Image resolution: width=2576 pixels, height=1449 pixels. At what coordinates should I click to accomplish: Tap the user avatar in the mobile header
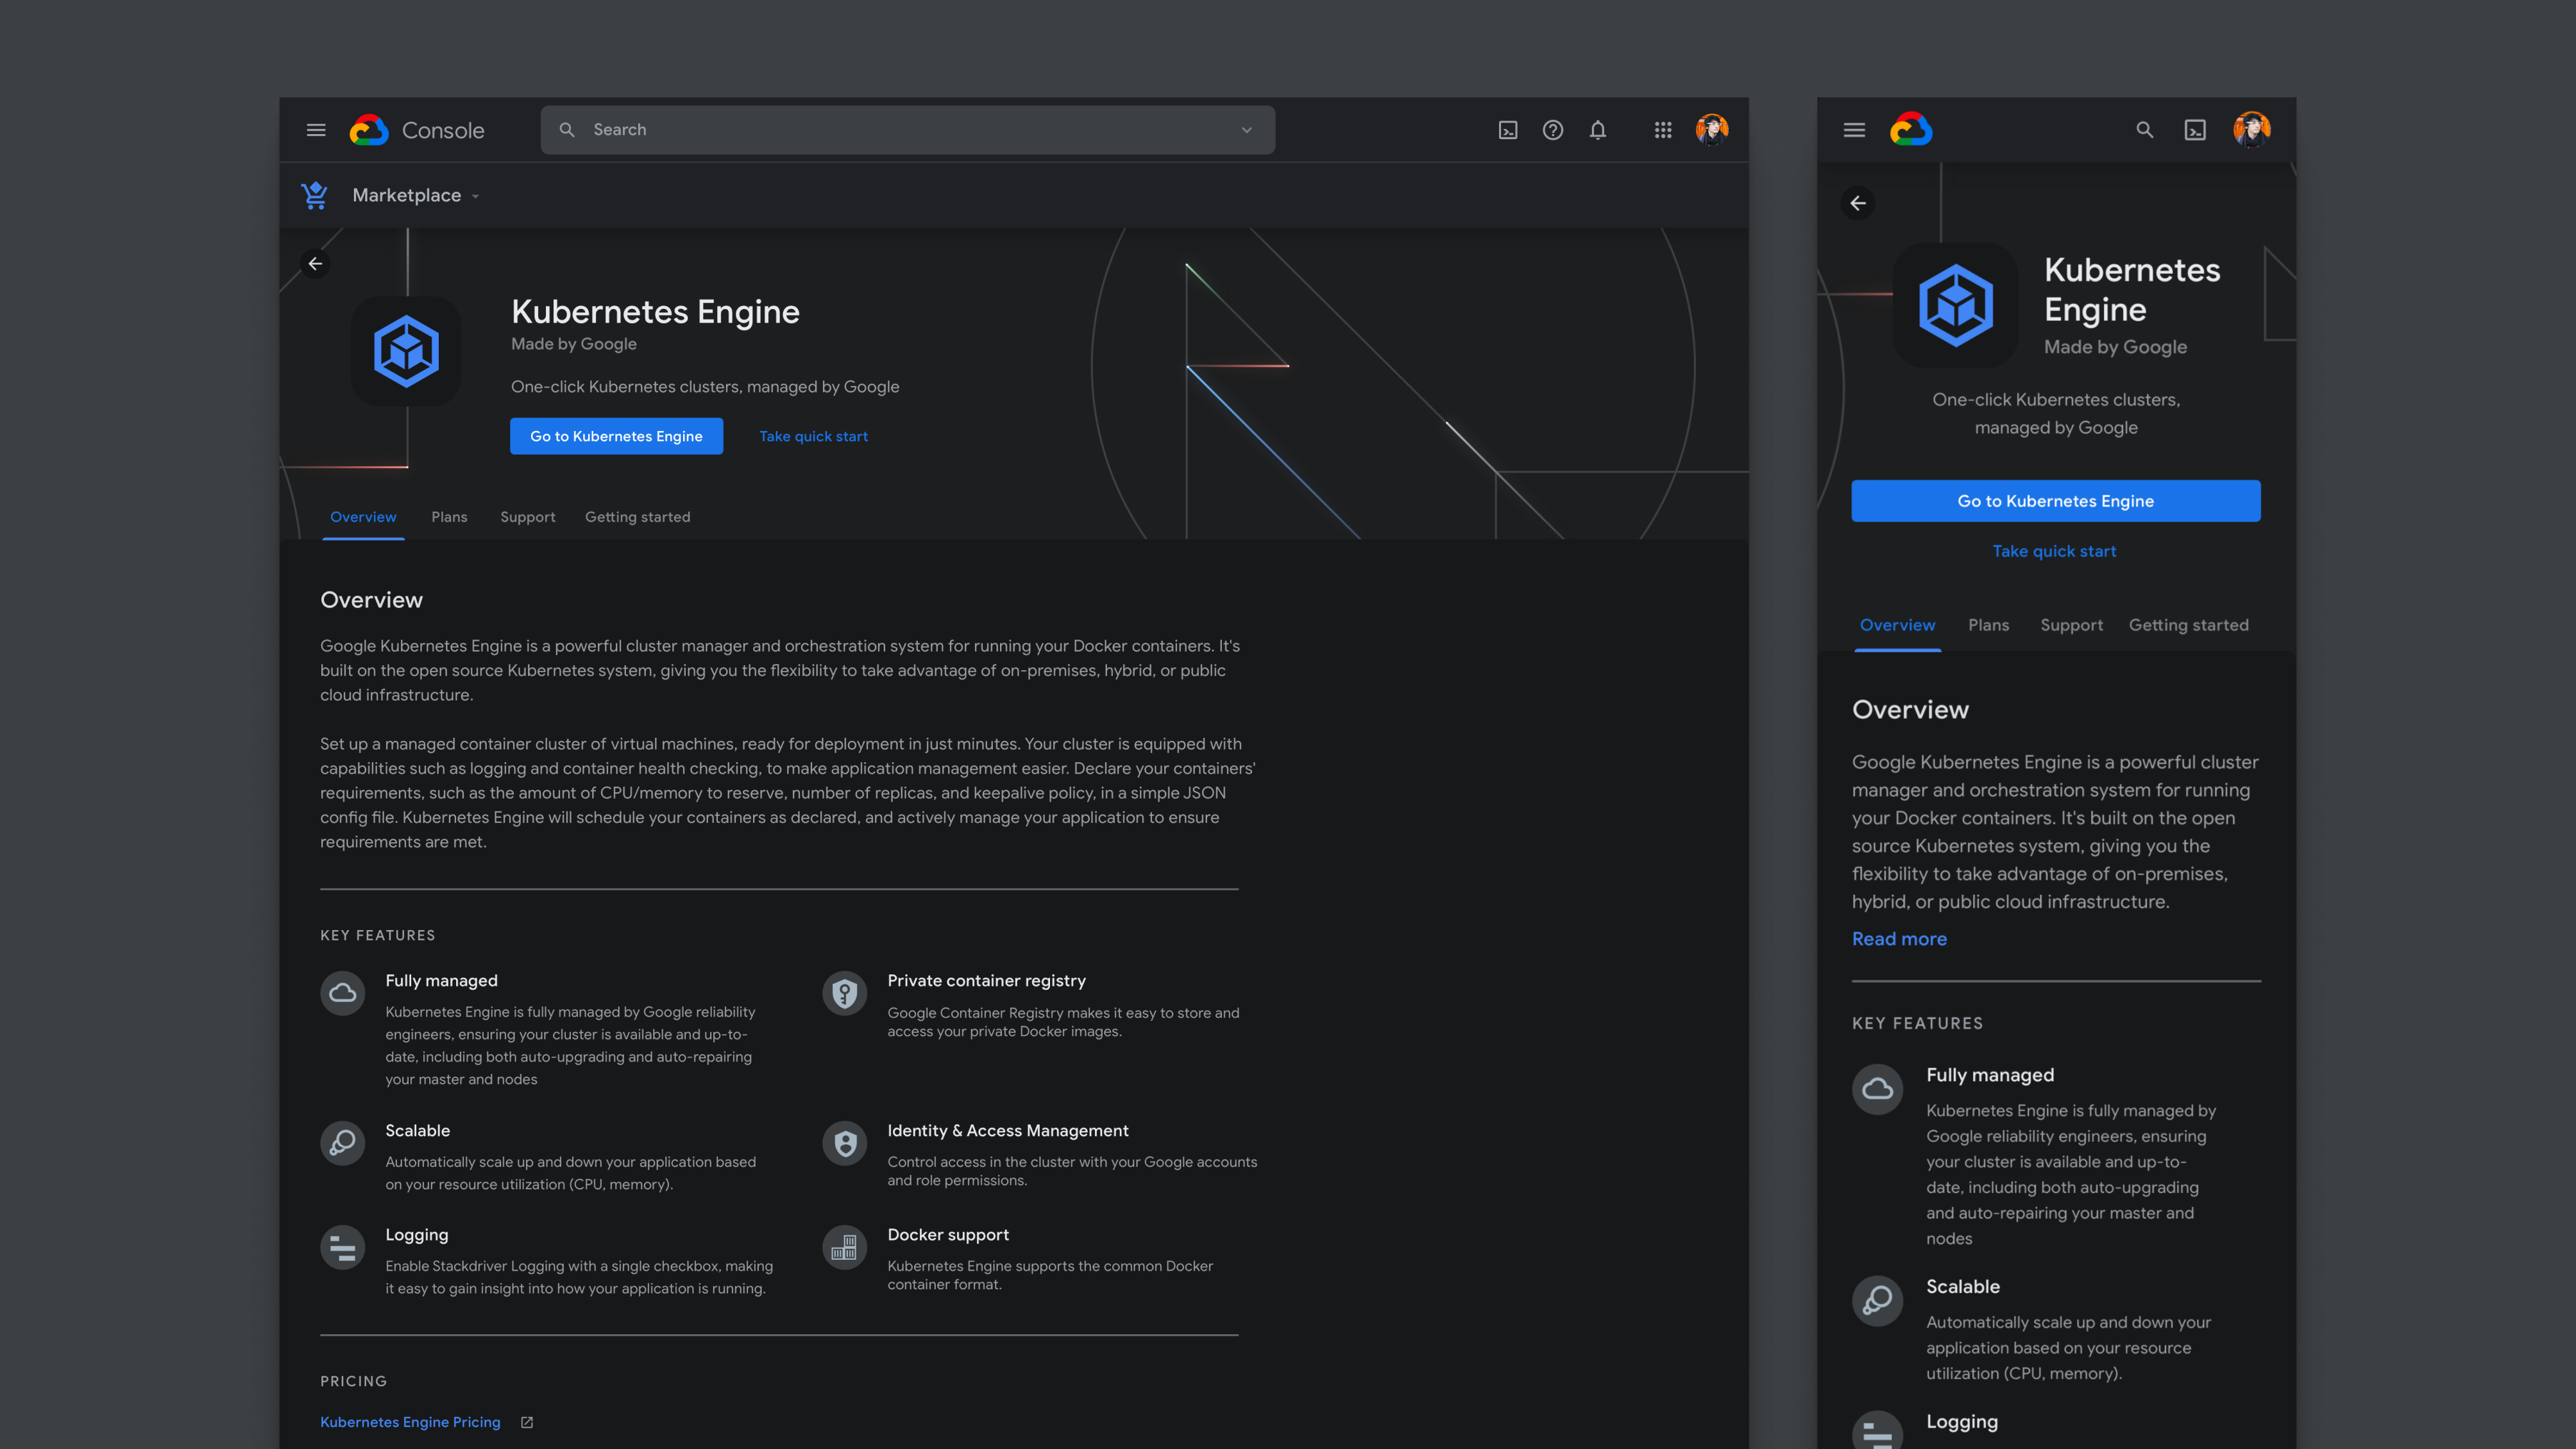coord(2251,130)
